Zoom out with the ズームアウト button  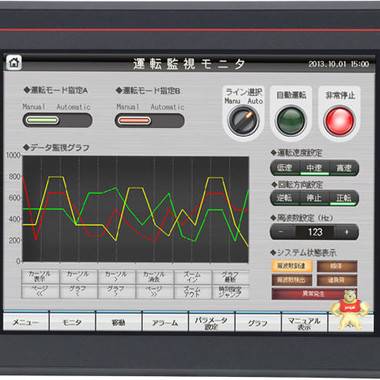point(192,291)
